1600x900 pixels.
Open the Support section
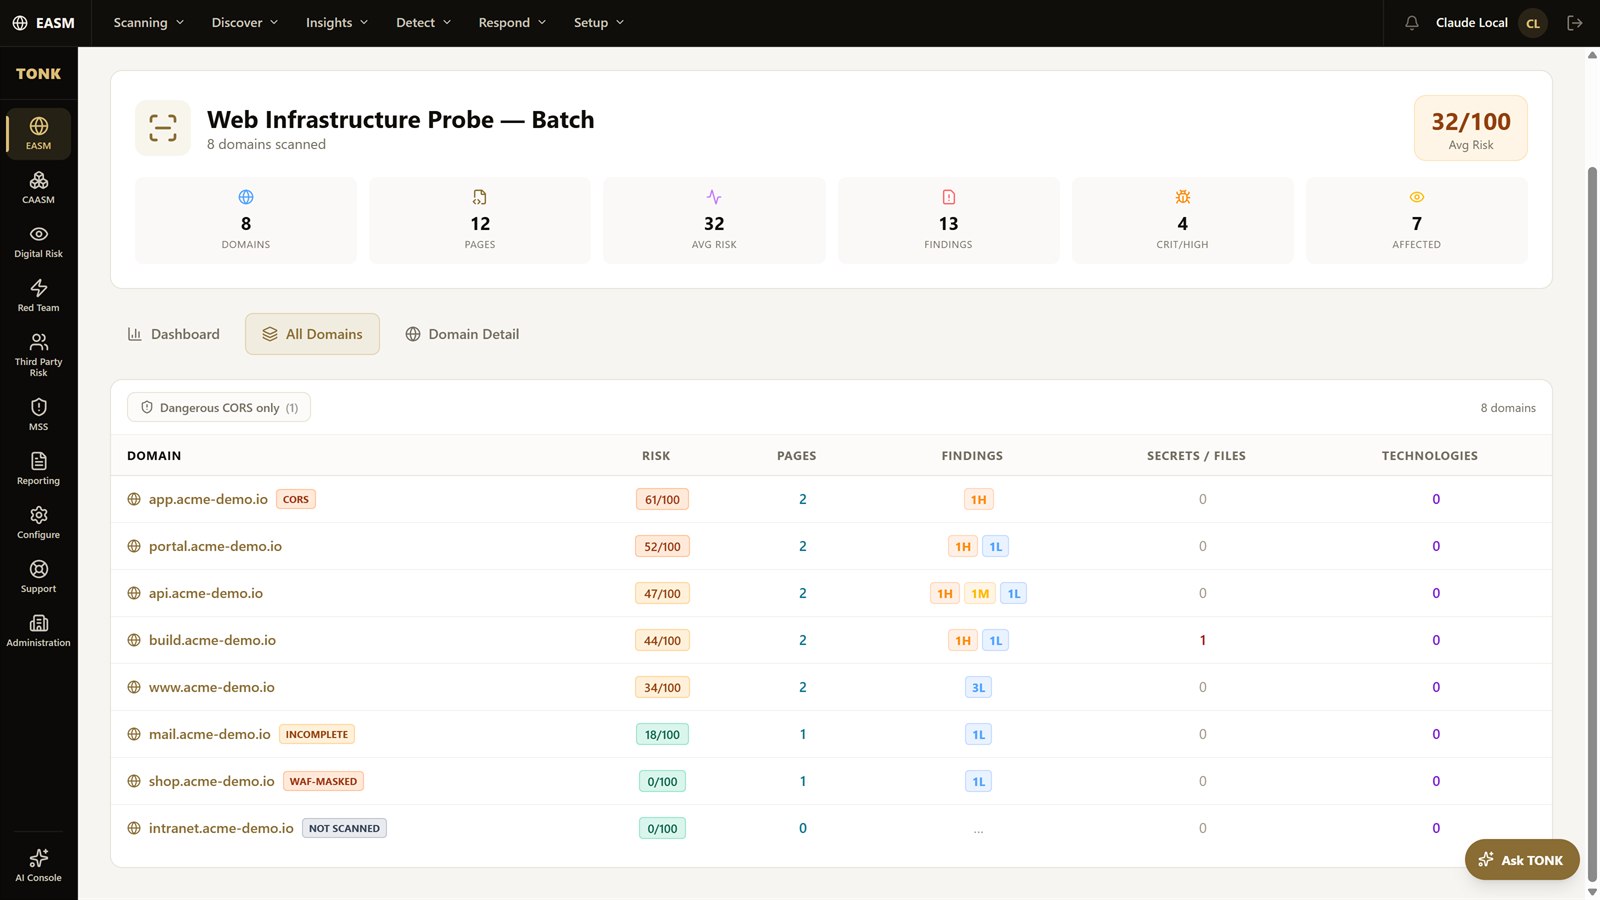coord(38,576)
